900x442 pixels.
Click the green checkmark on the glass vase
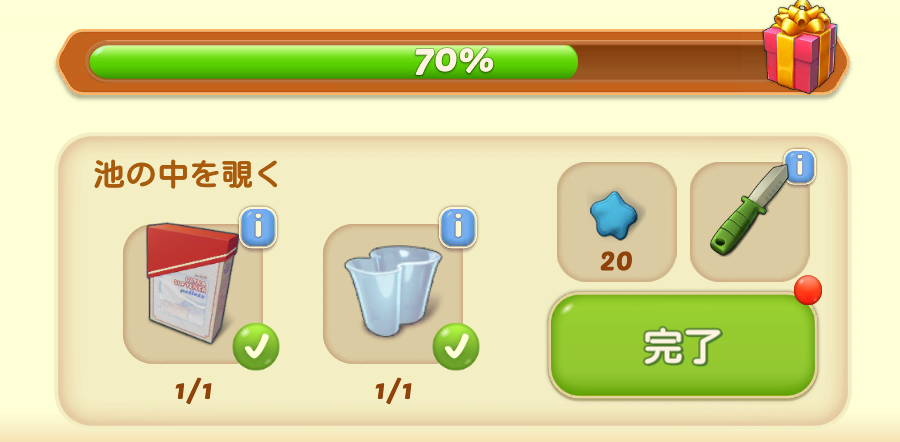click(456, 347)
